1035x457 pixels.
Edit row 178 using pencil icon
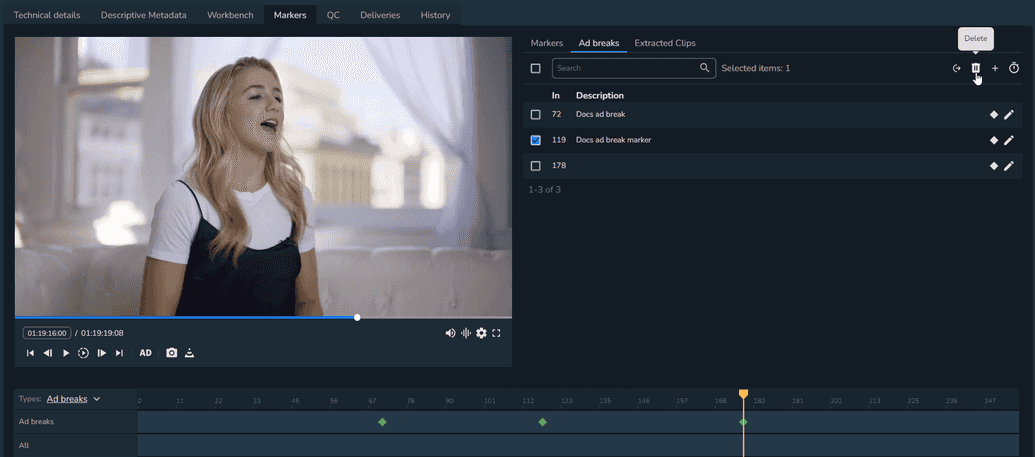(1009, 166)
